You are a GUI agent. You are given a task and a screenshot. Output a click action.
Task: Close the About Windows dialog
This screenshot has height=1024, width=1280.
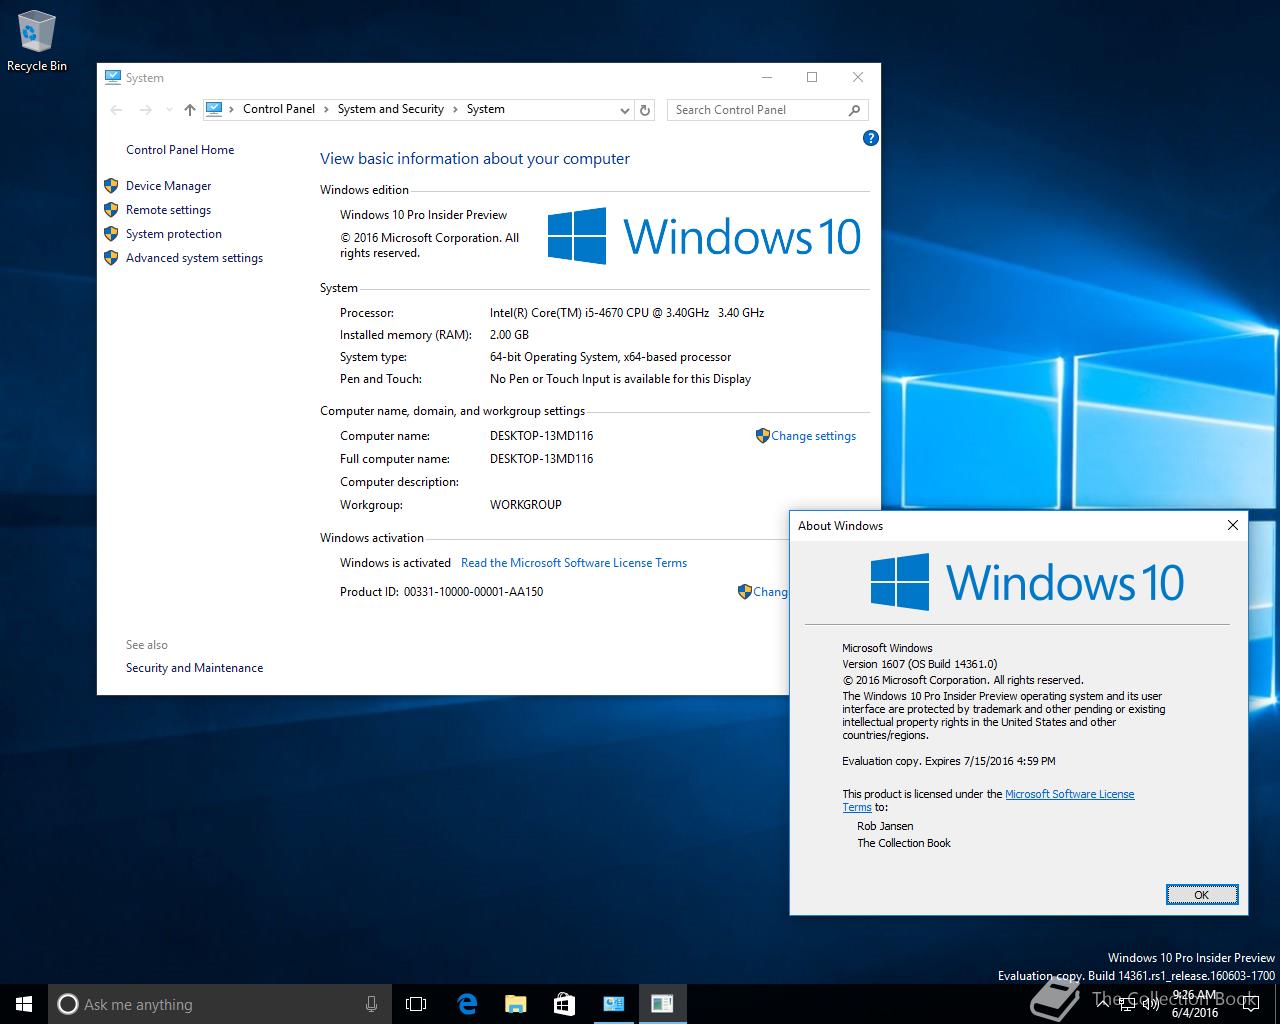[x=1233, y=525]
